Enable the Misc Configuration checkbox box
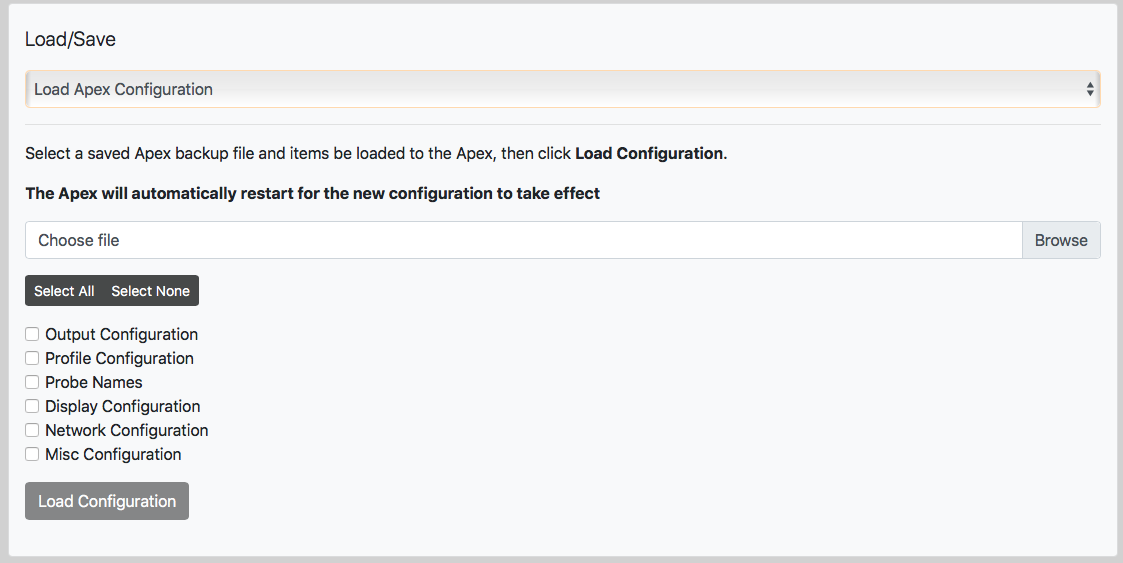1123x563 pixels. click(x=32, y=454)
